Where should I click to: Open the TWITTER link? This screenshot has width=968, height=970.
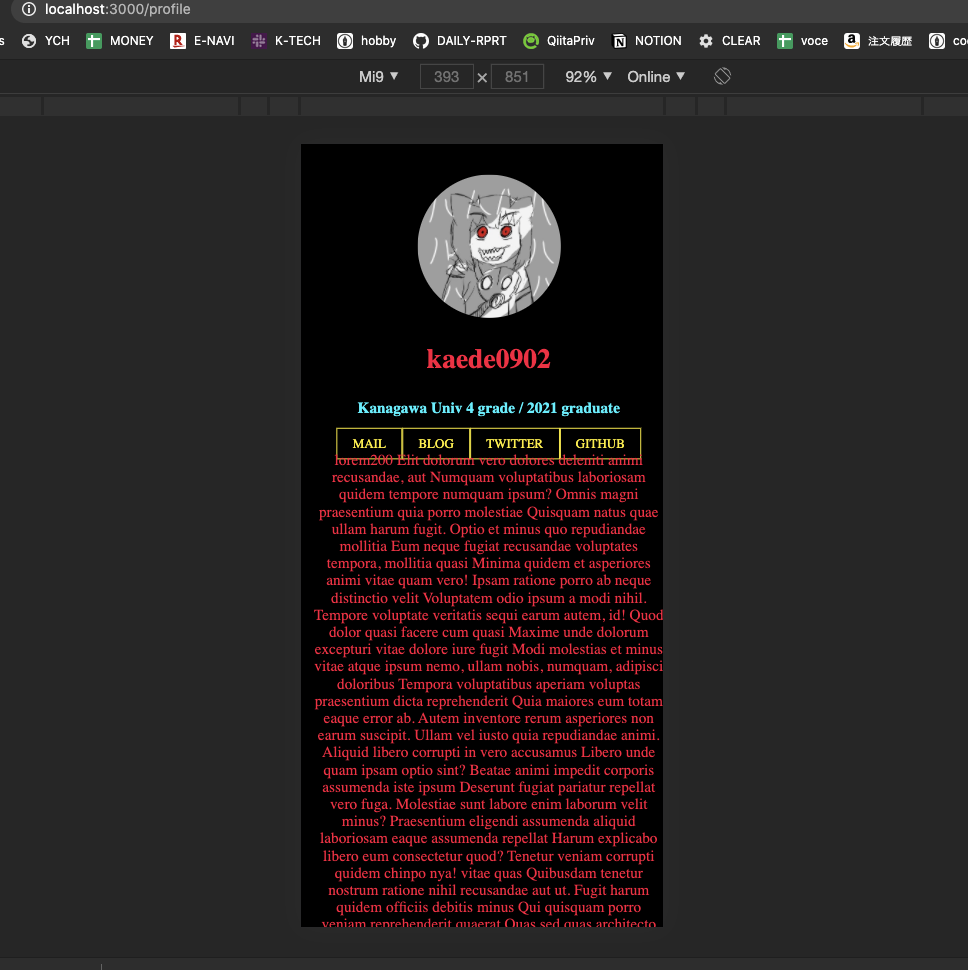tap(514, 443)
